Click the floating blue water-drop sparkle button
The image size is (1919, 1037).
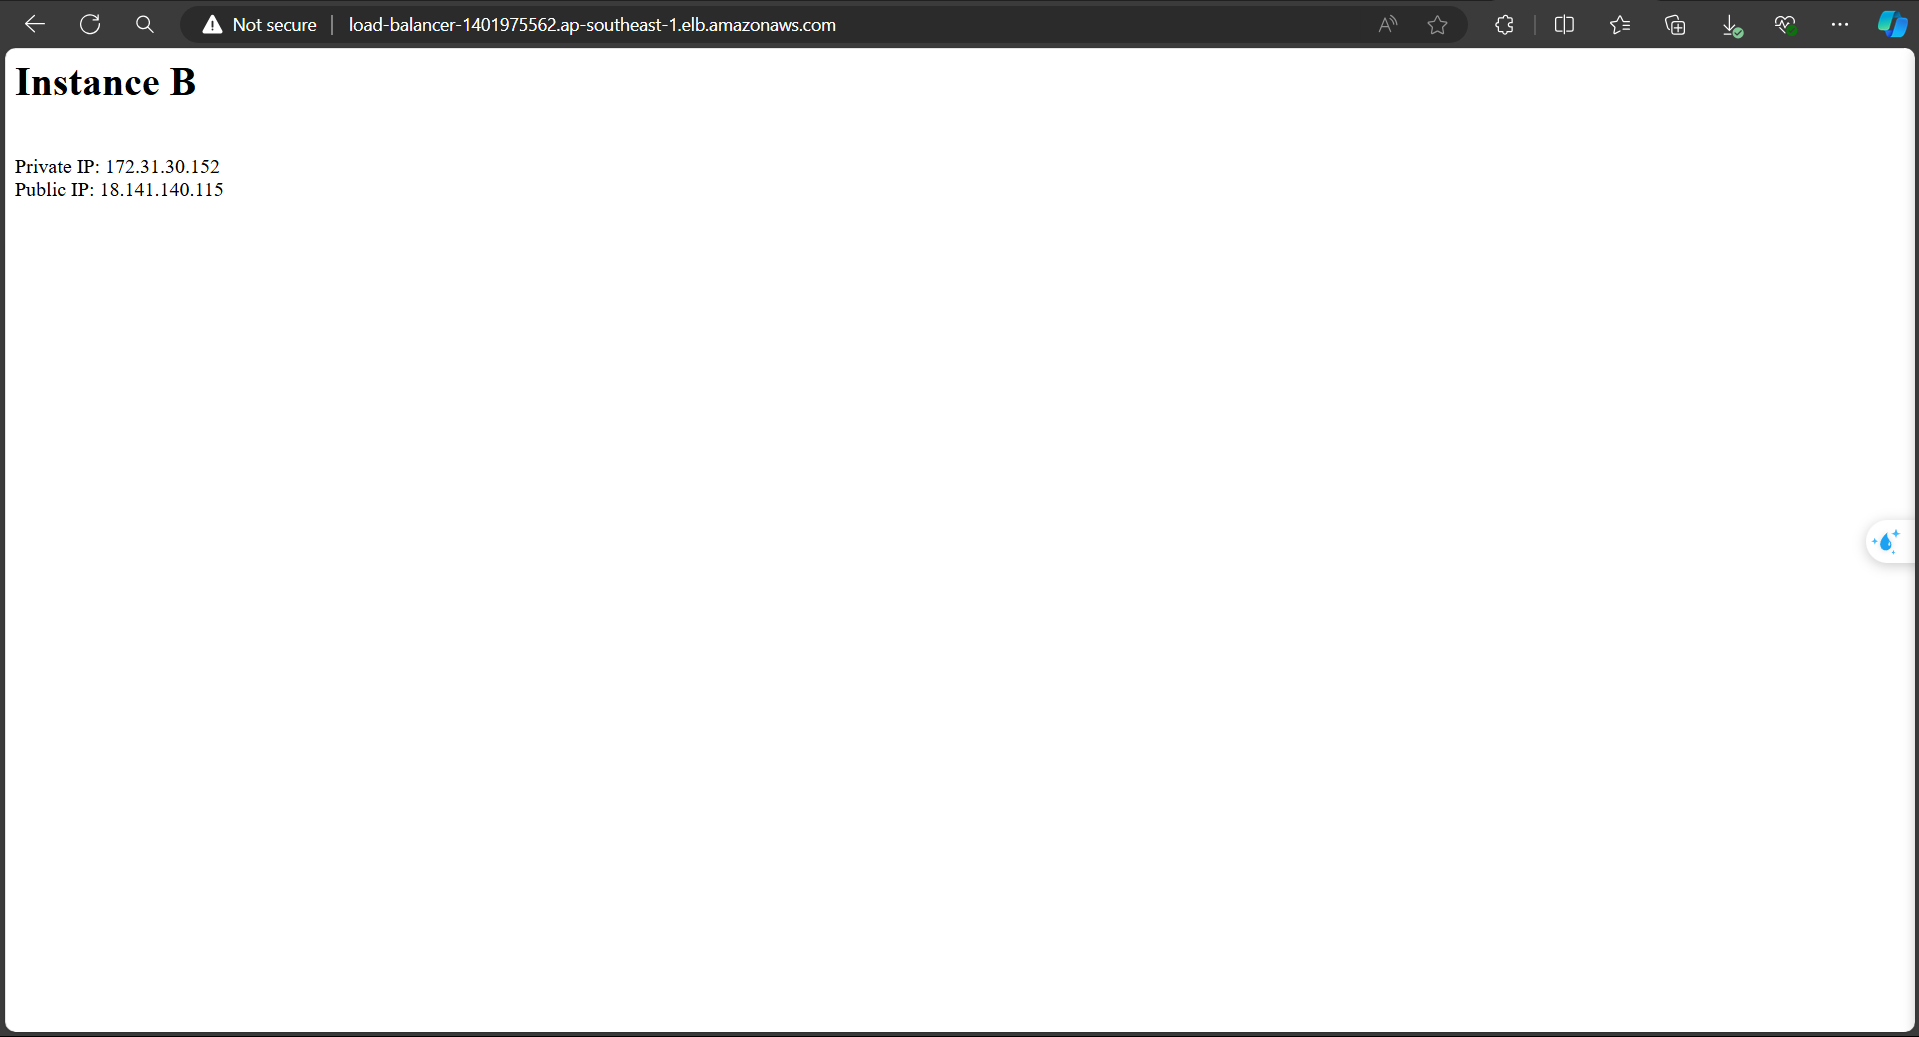(x=1886, y=542)
